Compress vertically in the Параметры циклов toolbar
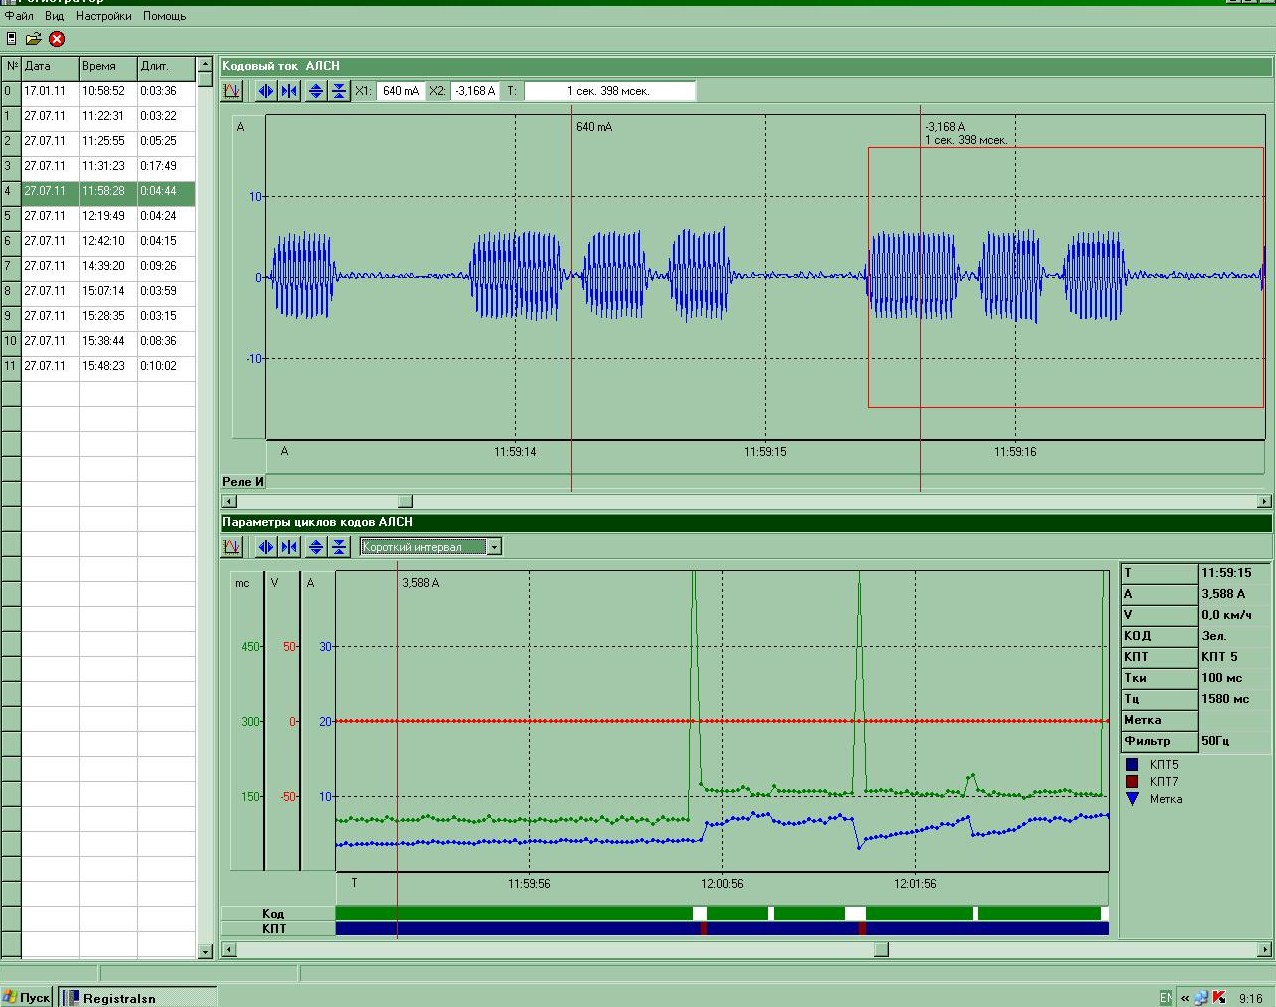Image resolution: width=1276 pixels, height=1007 pixels. point(339,547)
